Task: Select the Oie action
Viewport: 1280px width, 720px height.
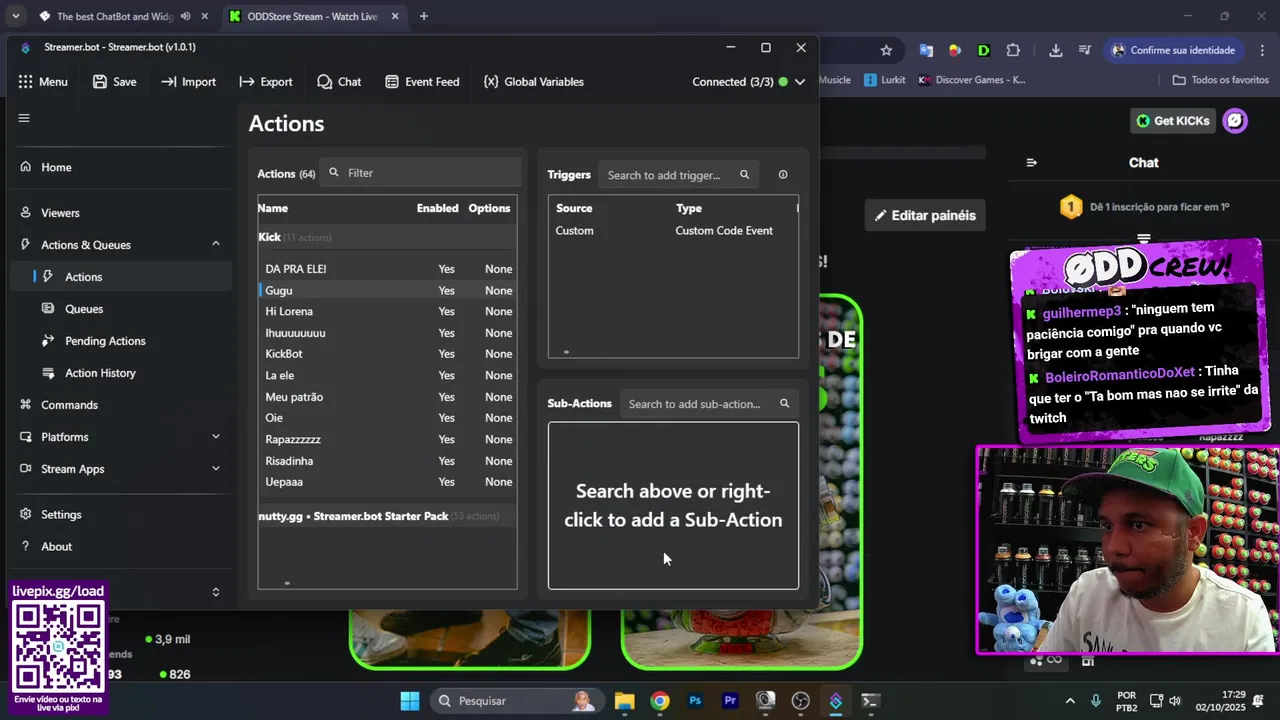Action: point(387,418)
